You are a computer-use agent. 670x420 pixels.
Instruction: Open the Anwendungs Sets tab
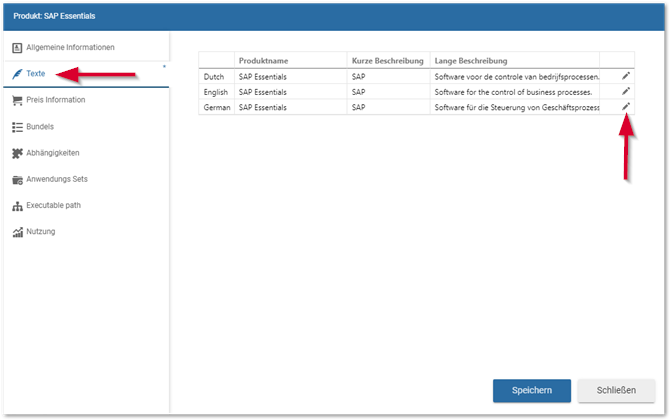(x=86, y=179)
